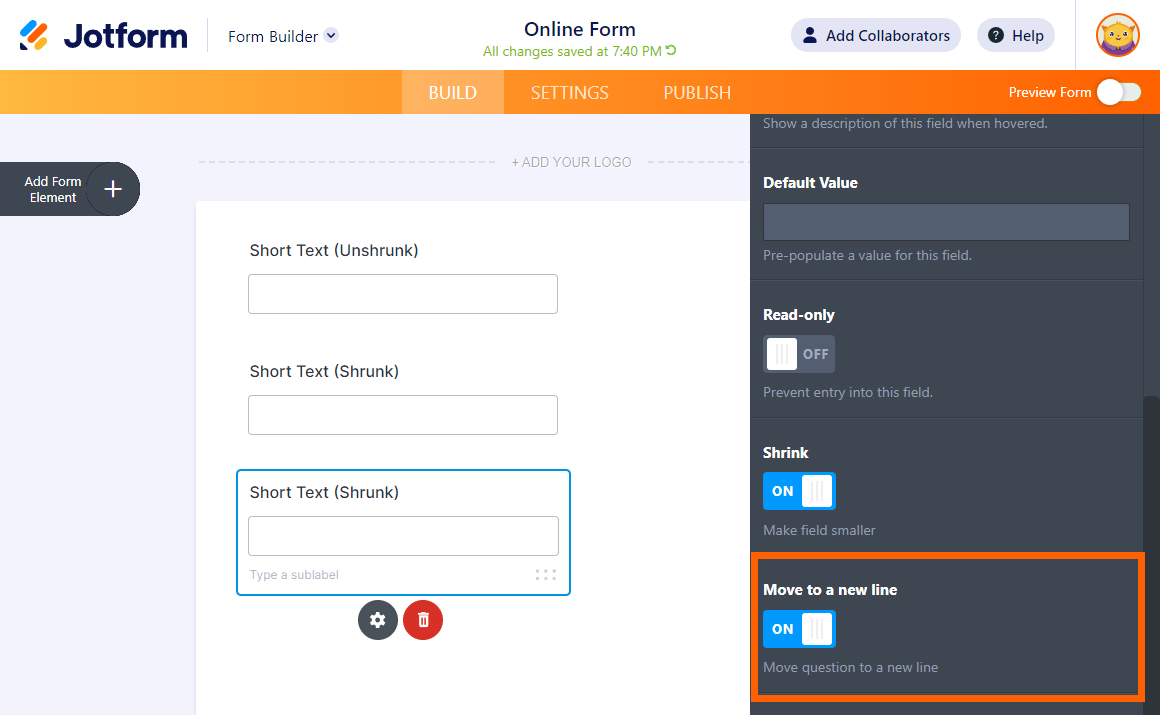
Task: Click the Form Builder label
Action: [x=273, y=36]
